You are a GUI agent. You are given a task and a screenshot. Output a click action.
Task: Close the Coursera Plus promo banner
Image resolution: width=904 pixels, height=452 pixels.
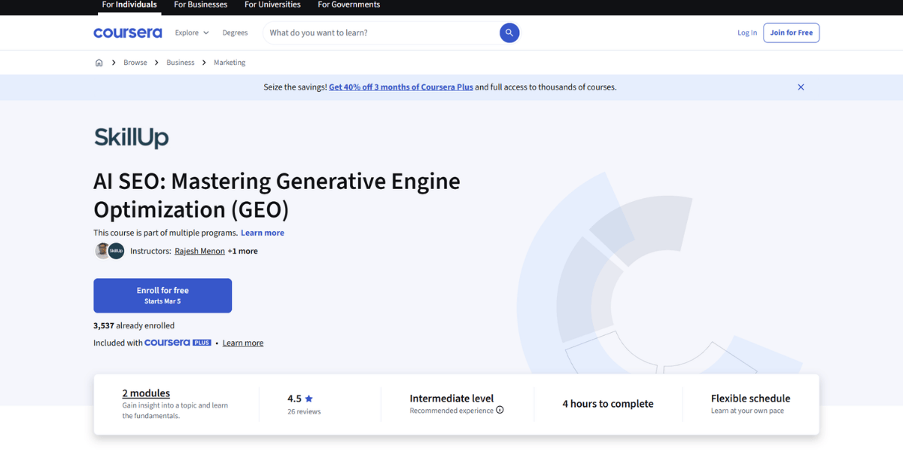tap(801, 87)
